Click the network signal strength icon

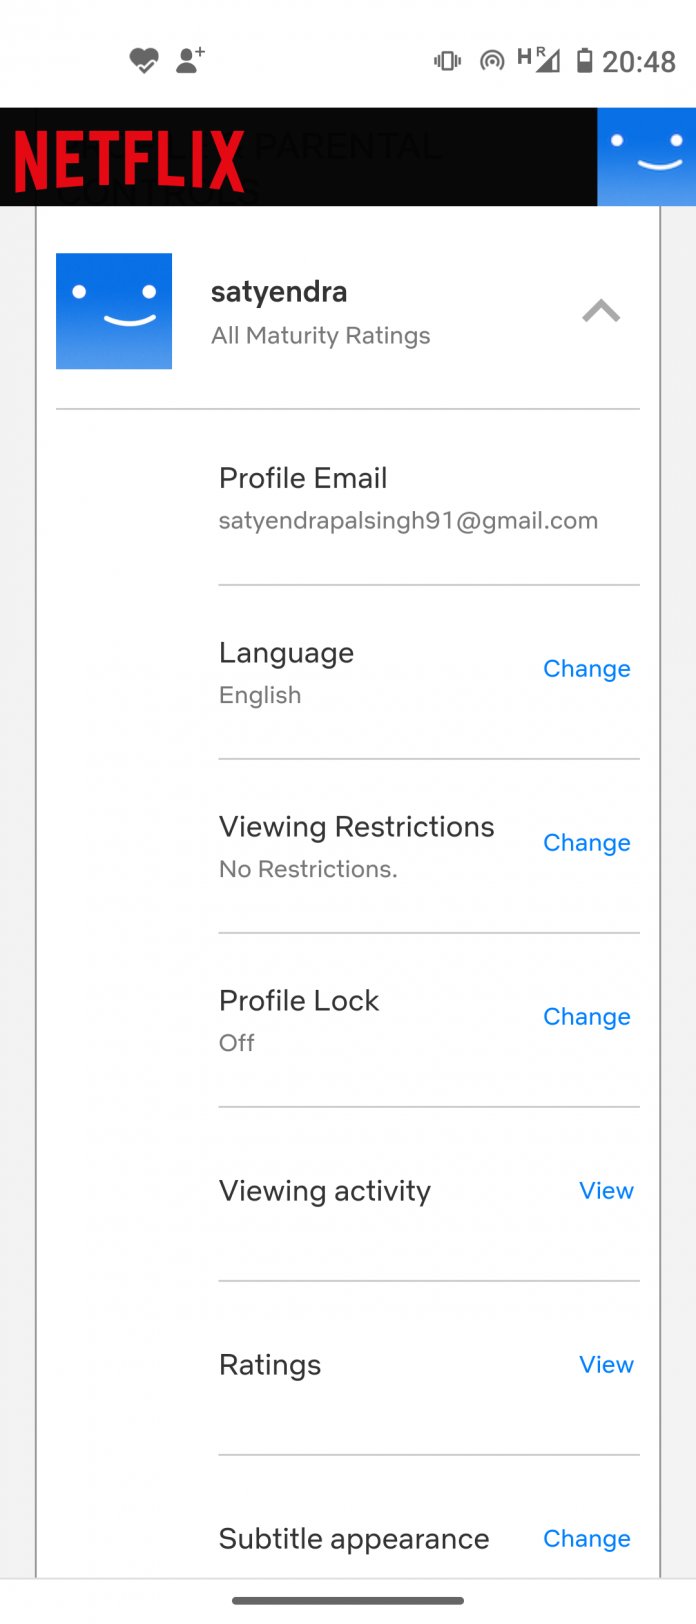point(547,61)
